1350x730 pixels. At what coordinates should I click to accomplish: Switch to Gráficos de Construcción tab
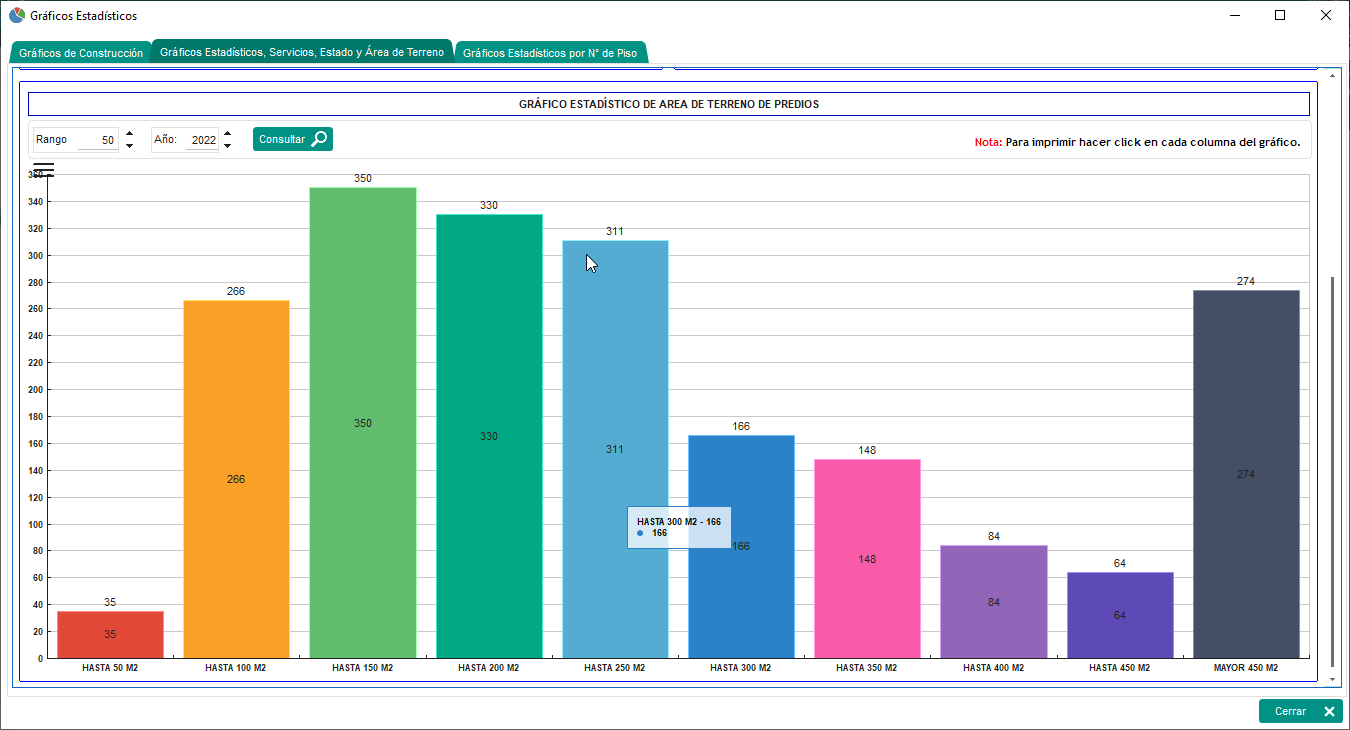(x=81, y=53)
